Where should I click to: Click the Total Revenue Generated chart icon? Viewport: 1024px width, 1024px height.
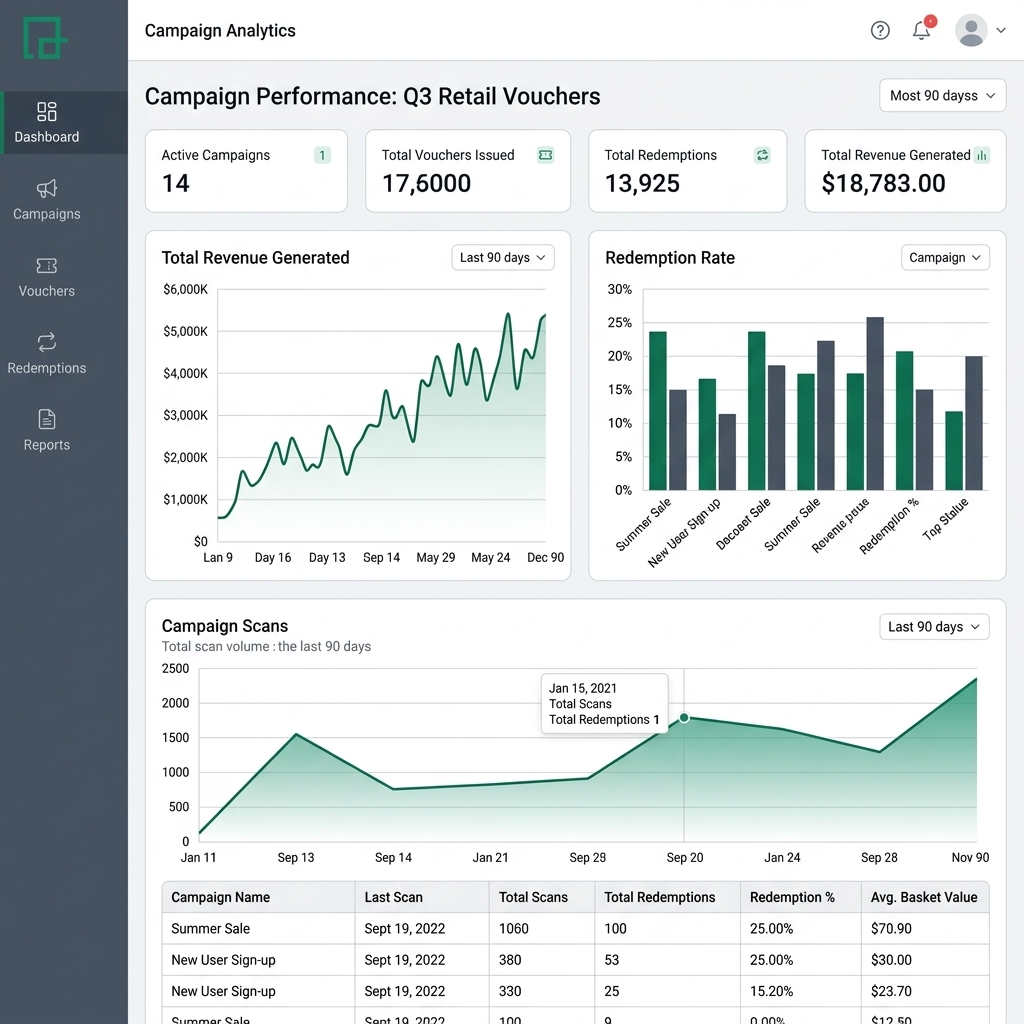(x=982, y=155)
